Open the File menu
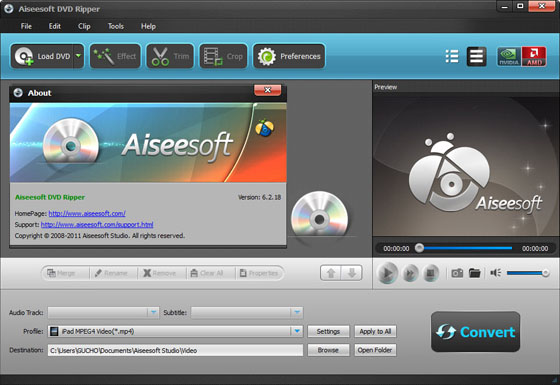The height and width of the screenshot is (385, 560). click(26, 26)
